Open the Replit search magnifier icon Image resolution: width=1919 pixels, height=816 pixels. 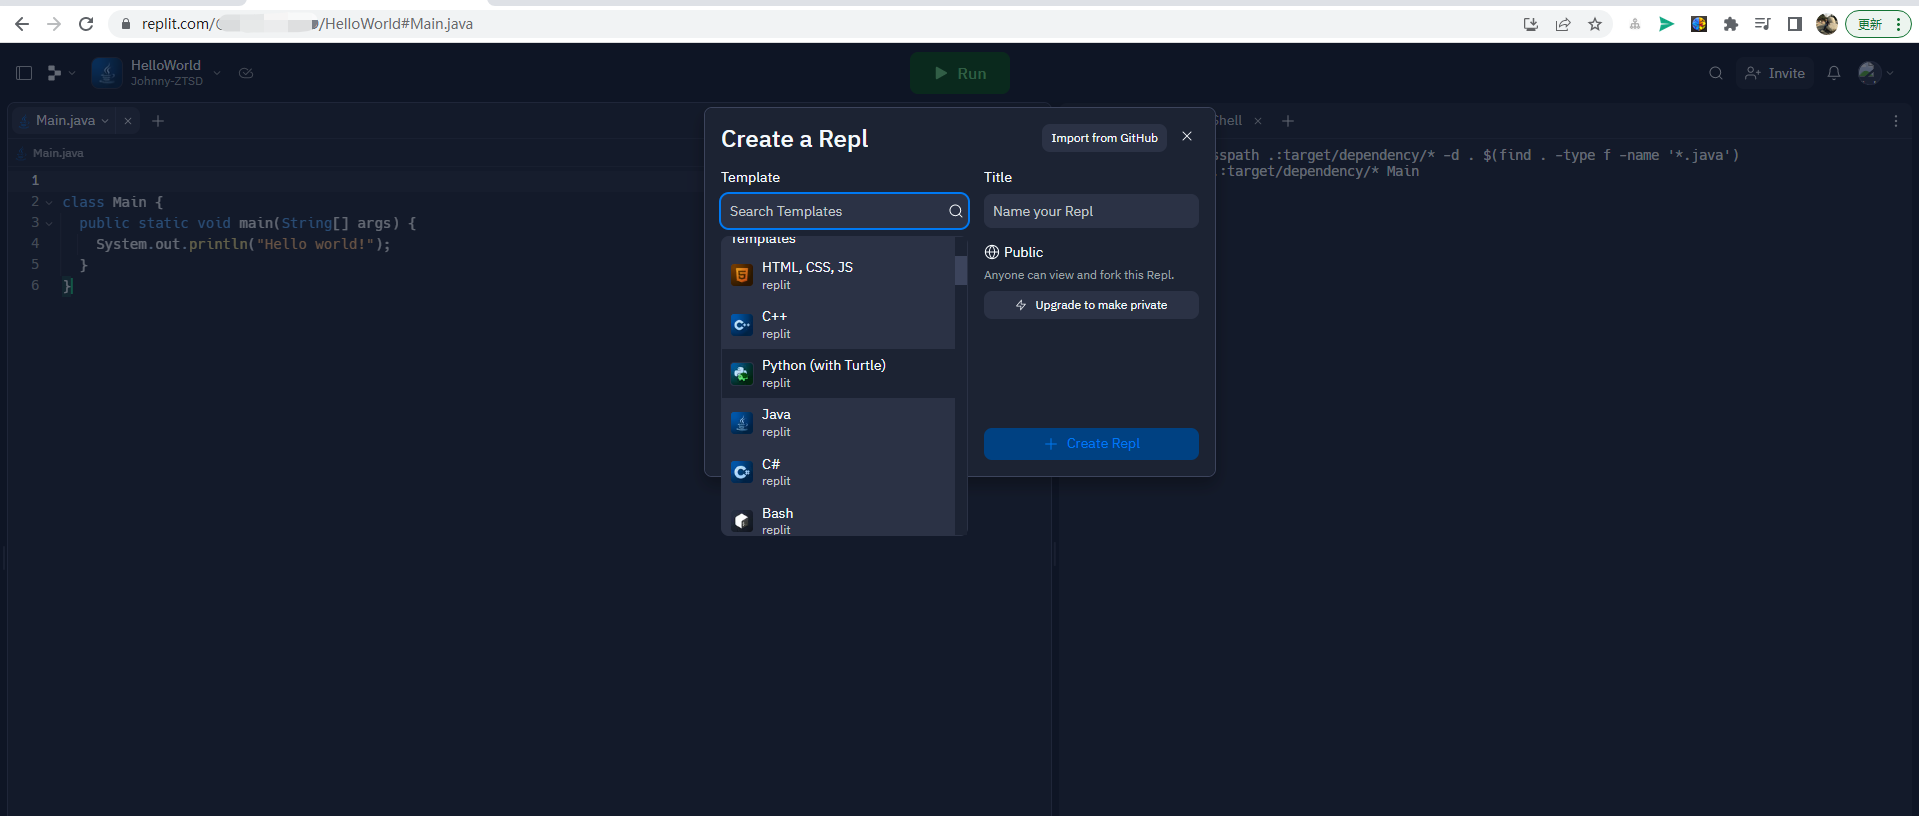(x=1716, y=73)
